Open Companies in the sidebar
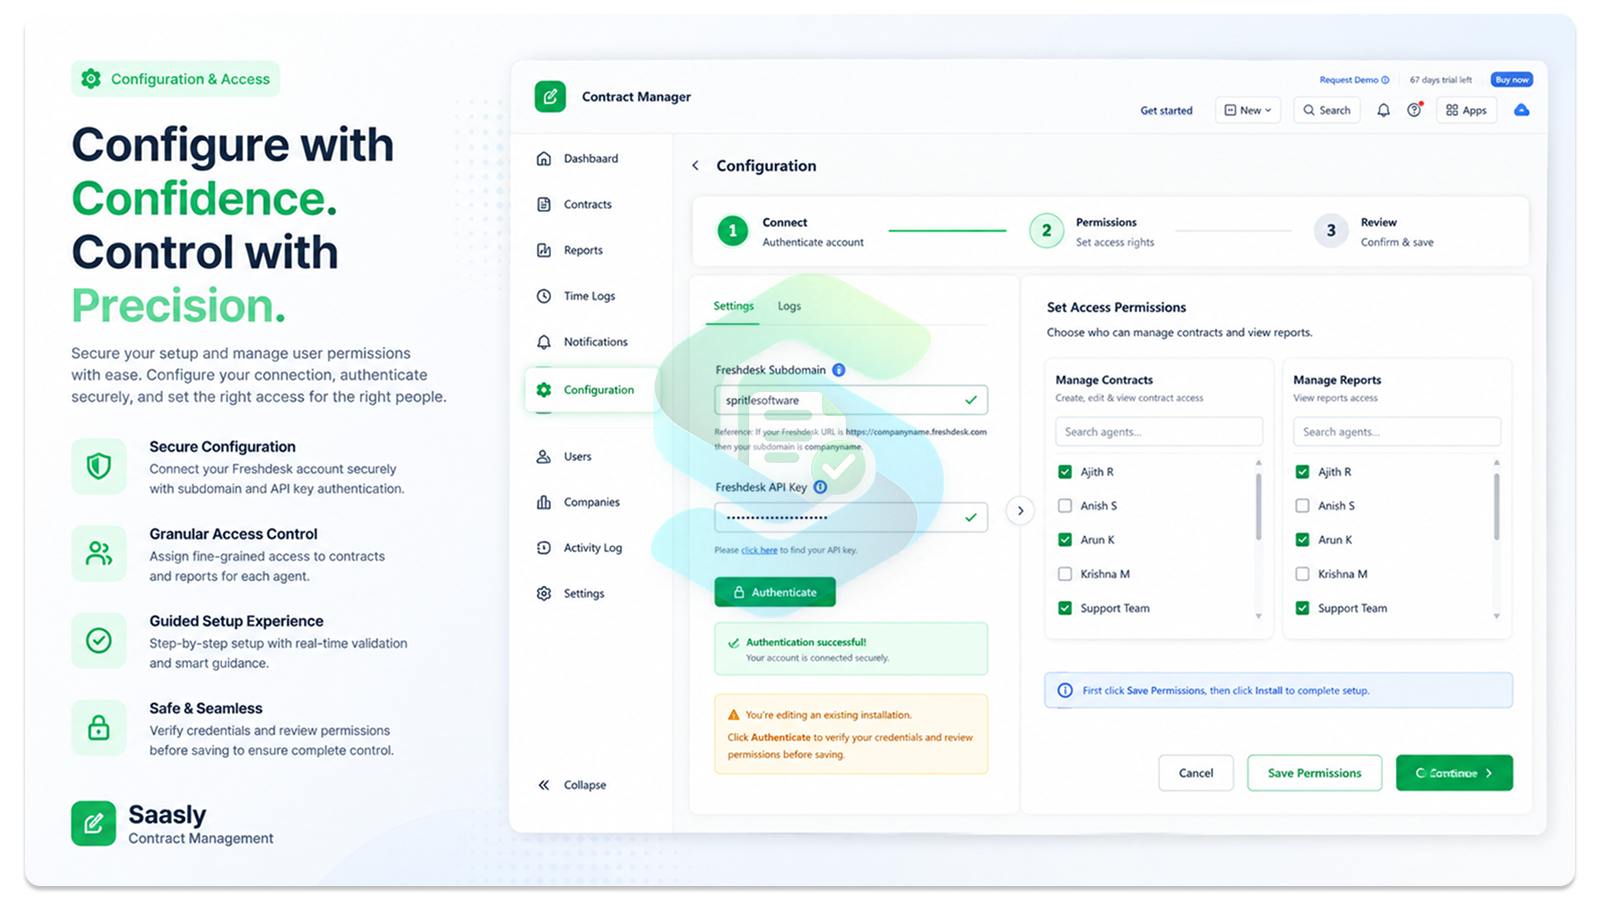Screen dimensions: 1600x900 tap(579, 502)
